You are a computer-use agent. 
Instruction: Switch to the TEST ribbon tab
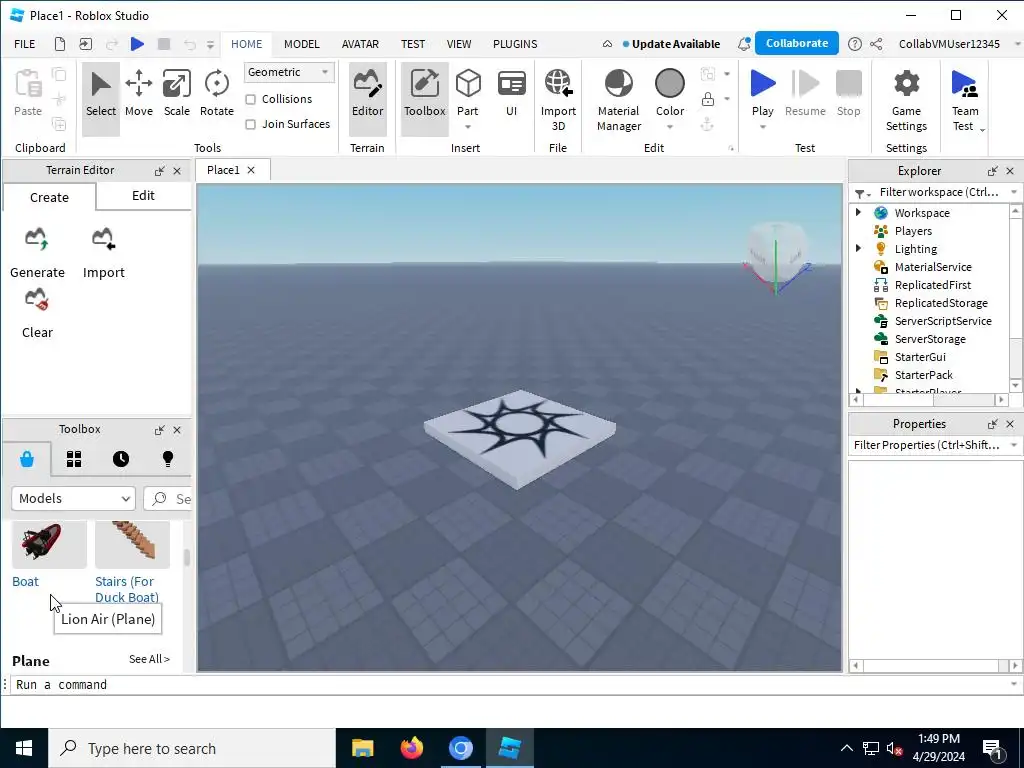[x=413, y=44]
